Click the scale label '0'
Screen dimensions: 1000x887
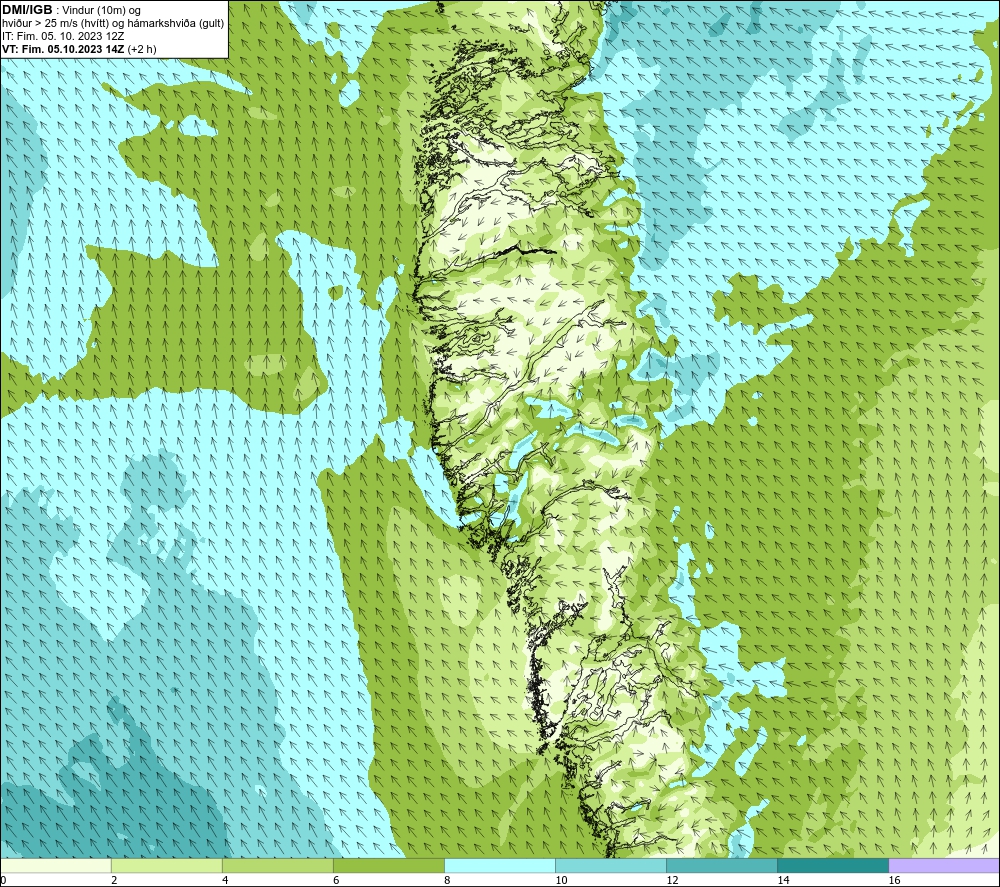pyautogui.click(x=3, y=881)
